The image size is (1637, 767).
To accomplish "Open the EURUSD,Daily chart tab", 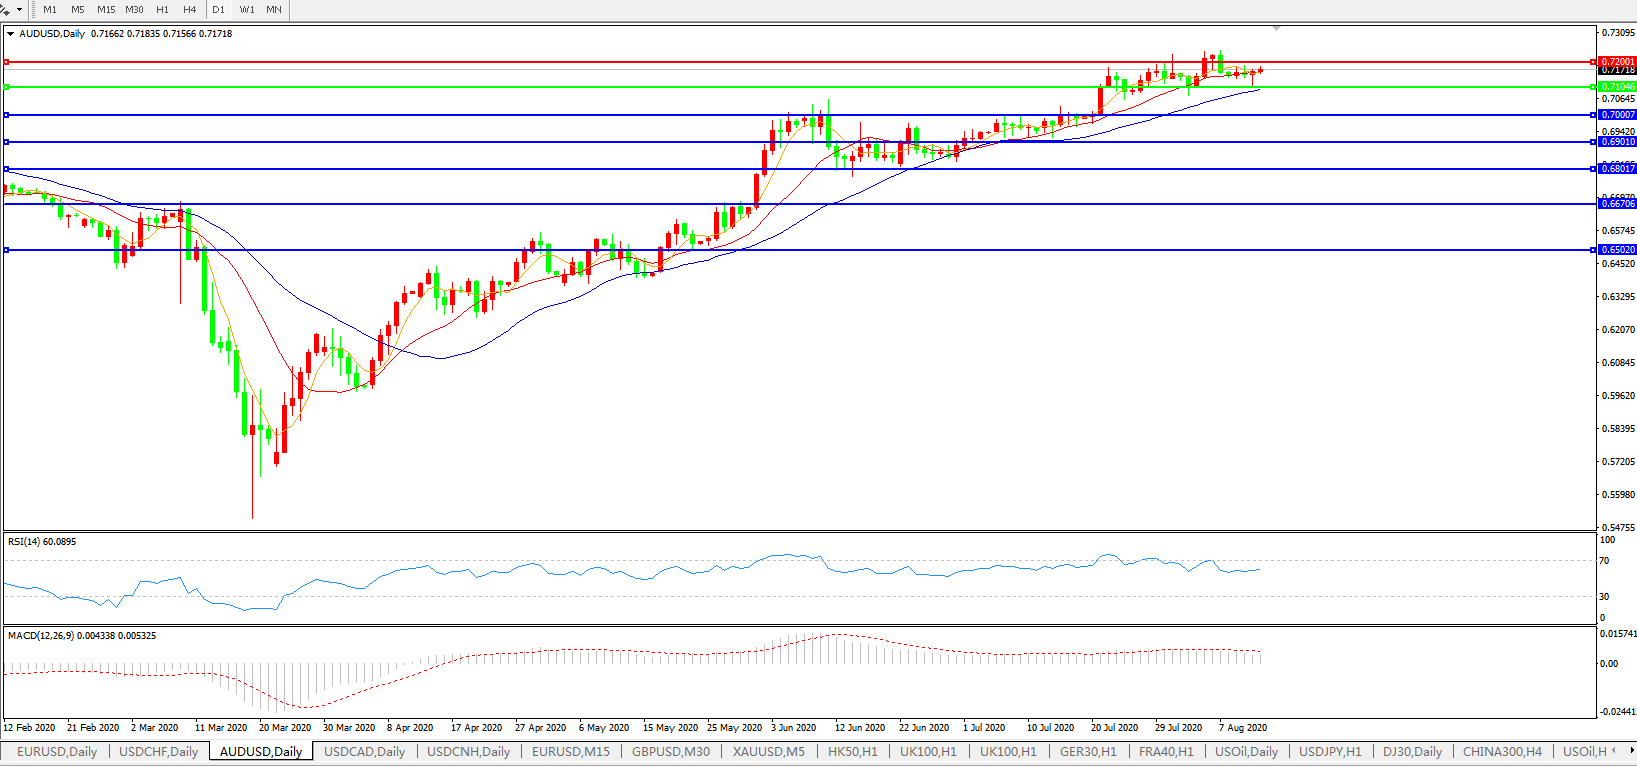I will click(57, 752).
